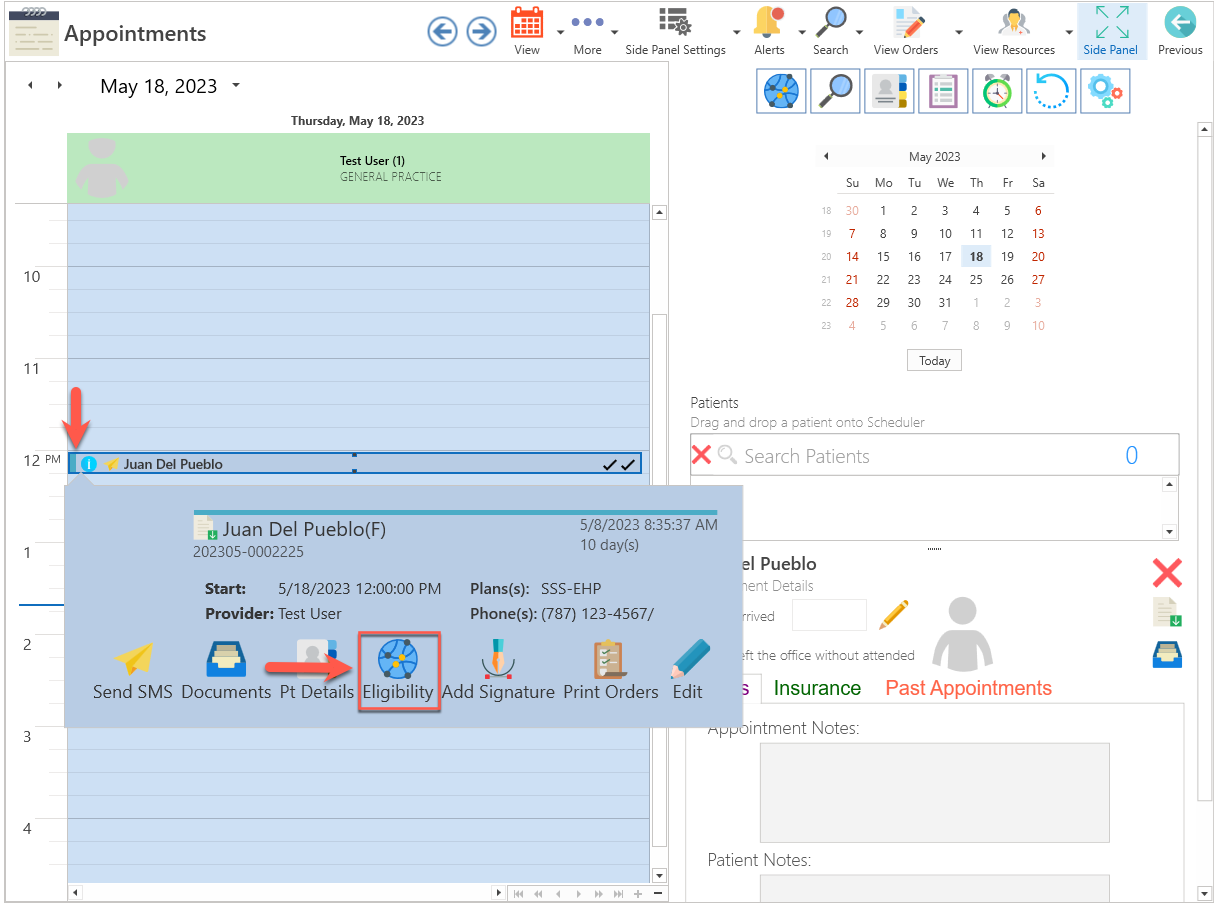This screenshot has width=1218, height=907.
Task: Click side panel patient contact card icon
Action: [889, 91]
